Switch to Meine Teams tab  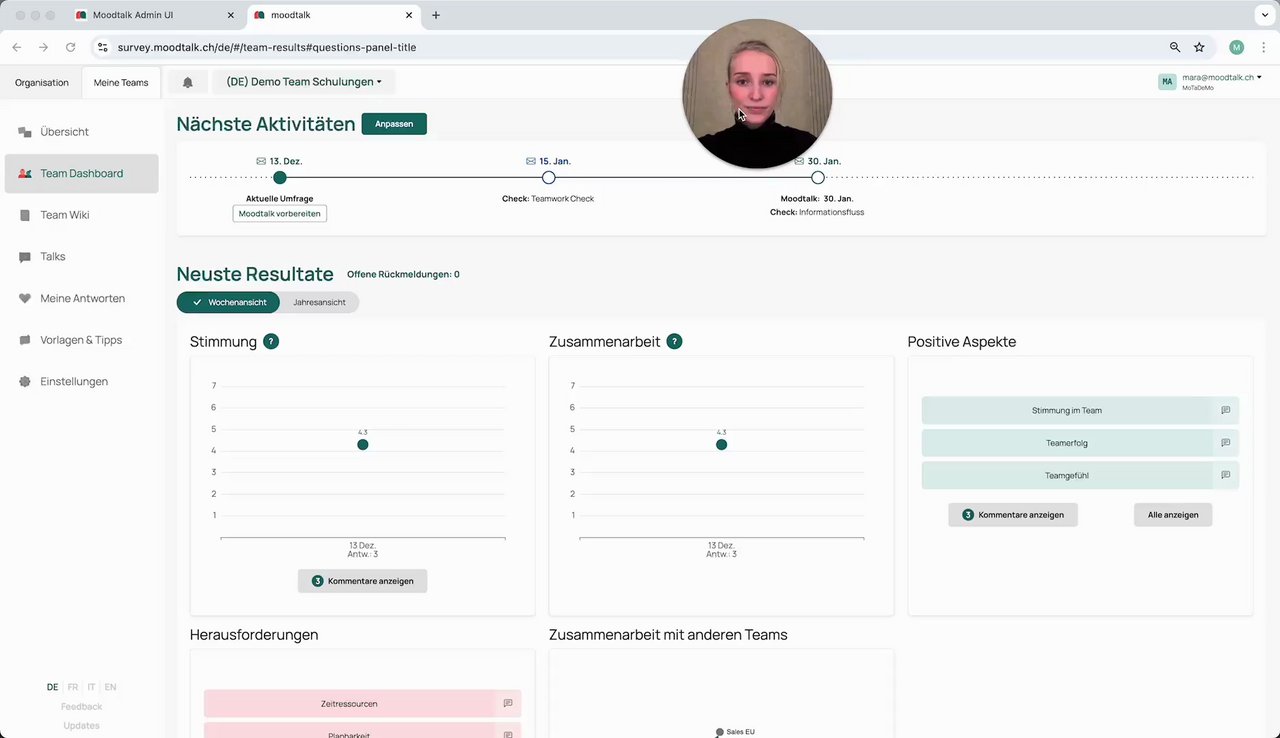(x=121, y=82)
